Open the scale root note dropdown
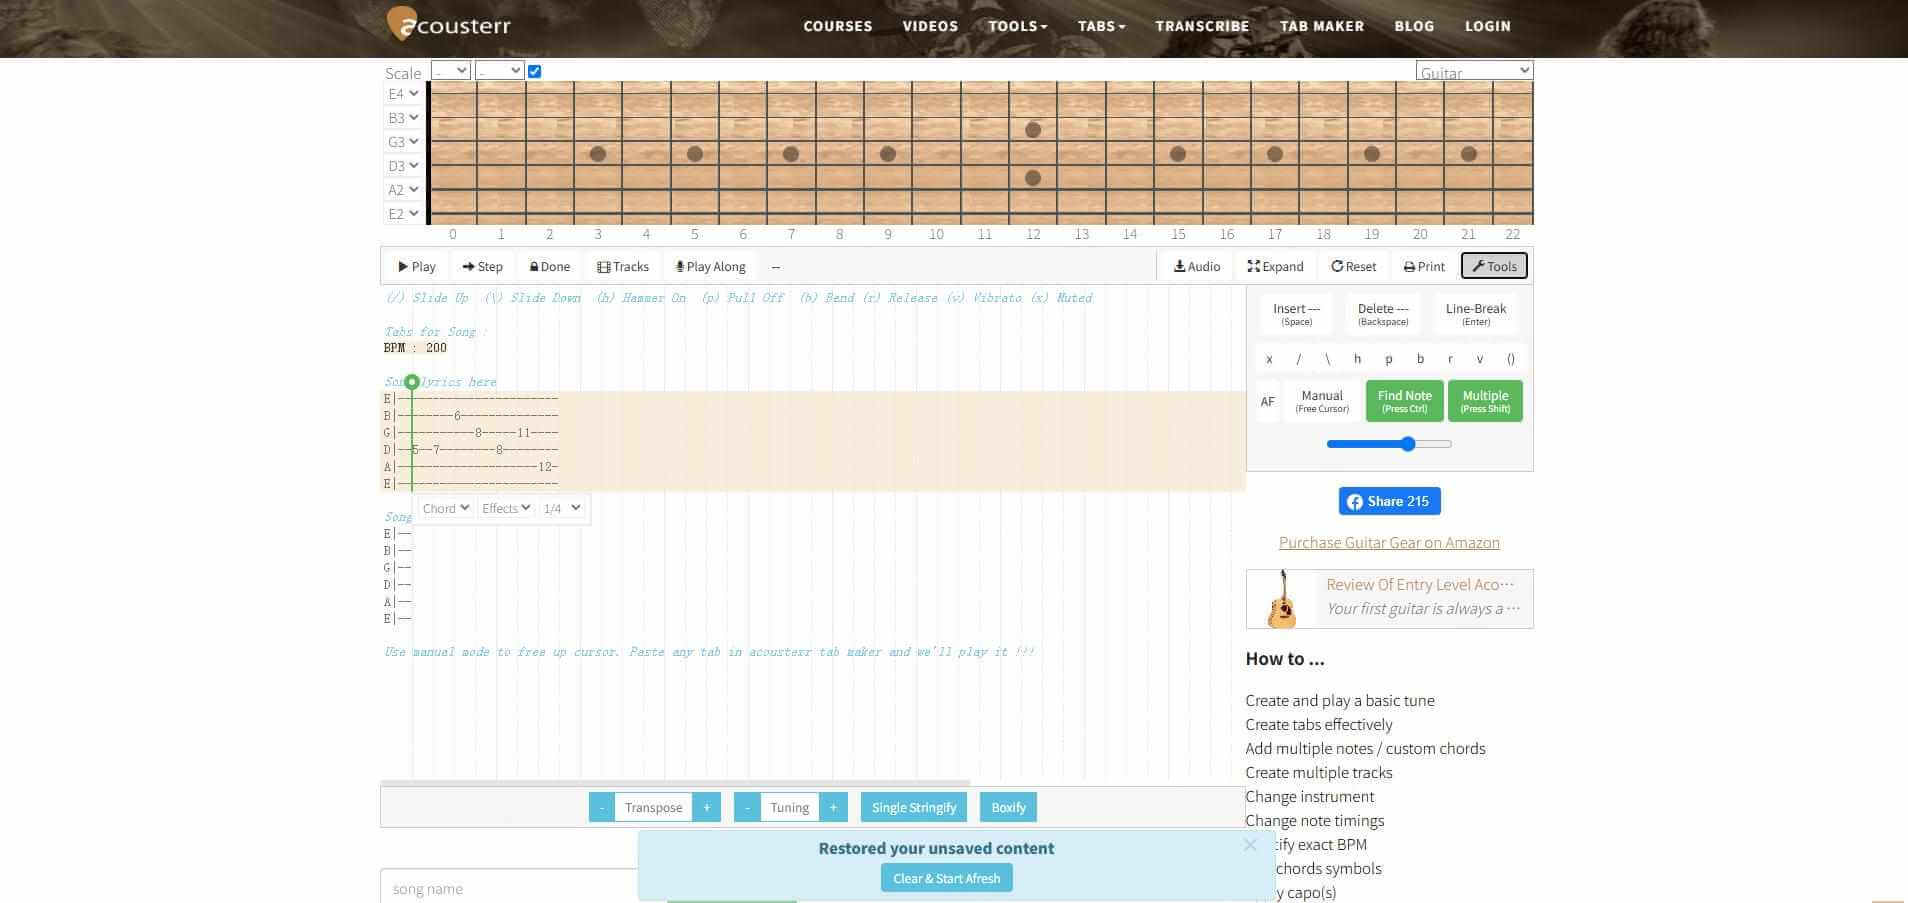This screenshot has width=1908, height=903. click(451, 71)
